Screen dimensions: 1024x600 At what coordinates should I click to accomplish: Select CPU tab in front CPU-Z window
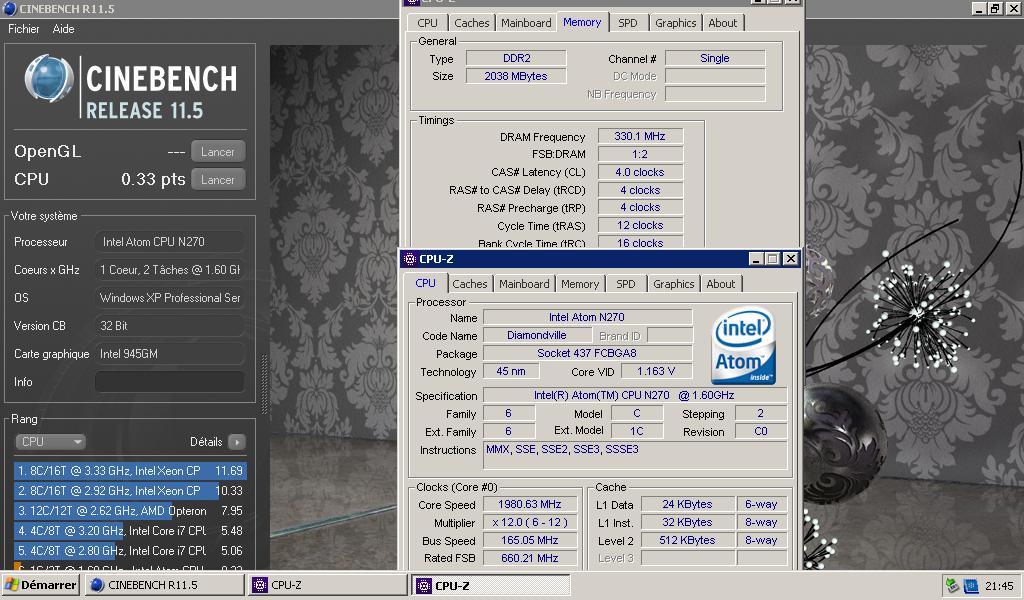425,283
